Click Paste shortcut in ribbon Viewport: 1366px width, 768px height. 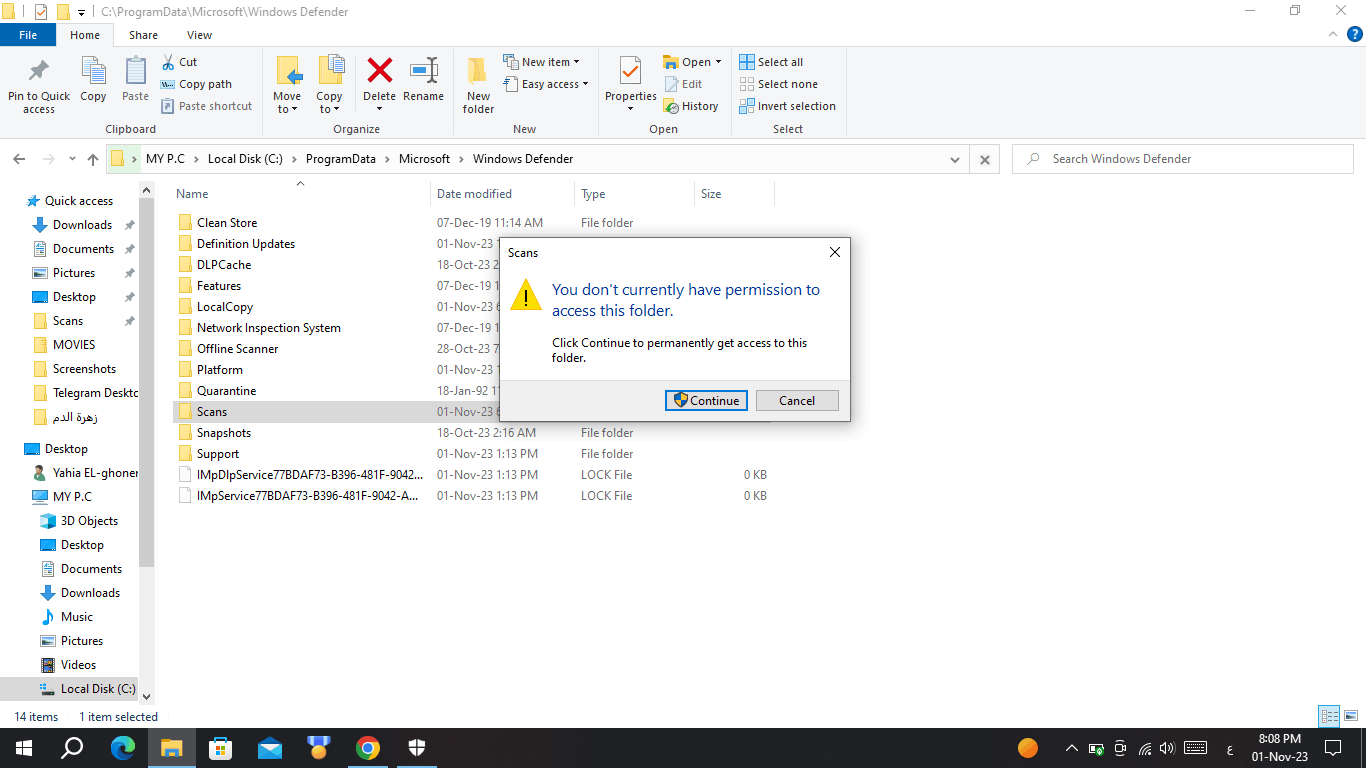(x=207, y=106)
